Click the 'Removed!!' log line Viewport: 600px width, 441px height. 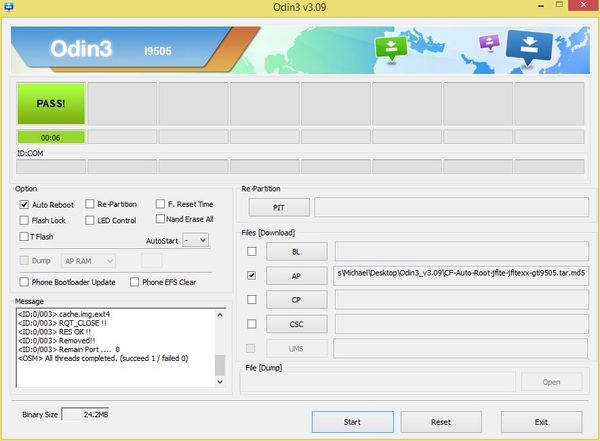[57, 340]
